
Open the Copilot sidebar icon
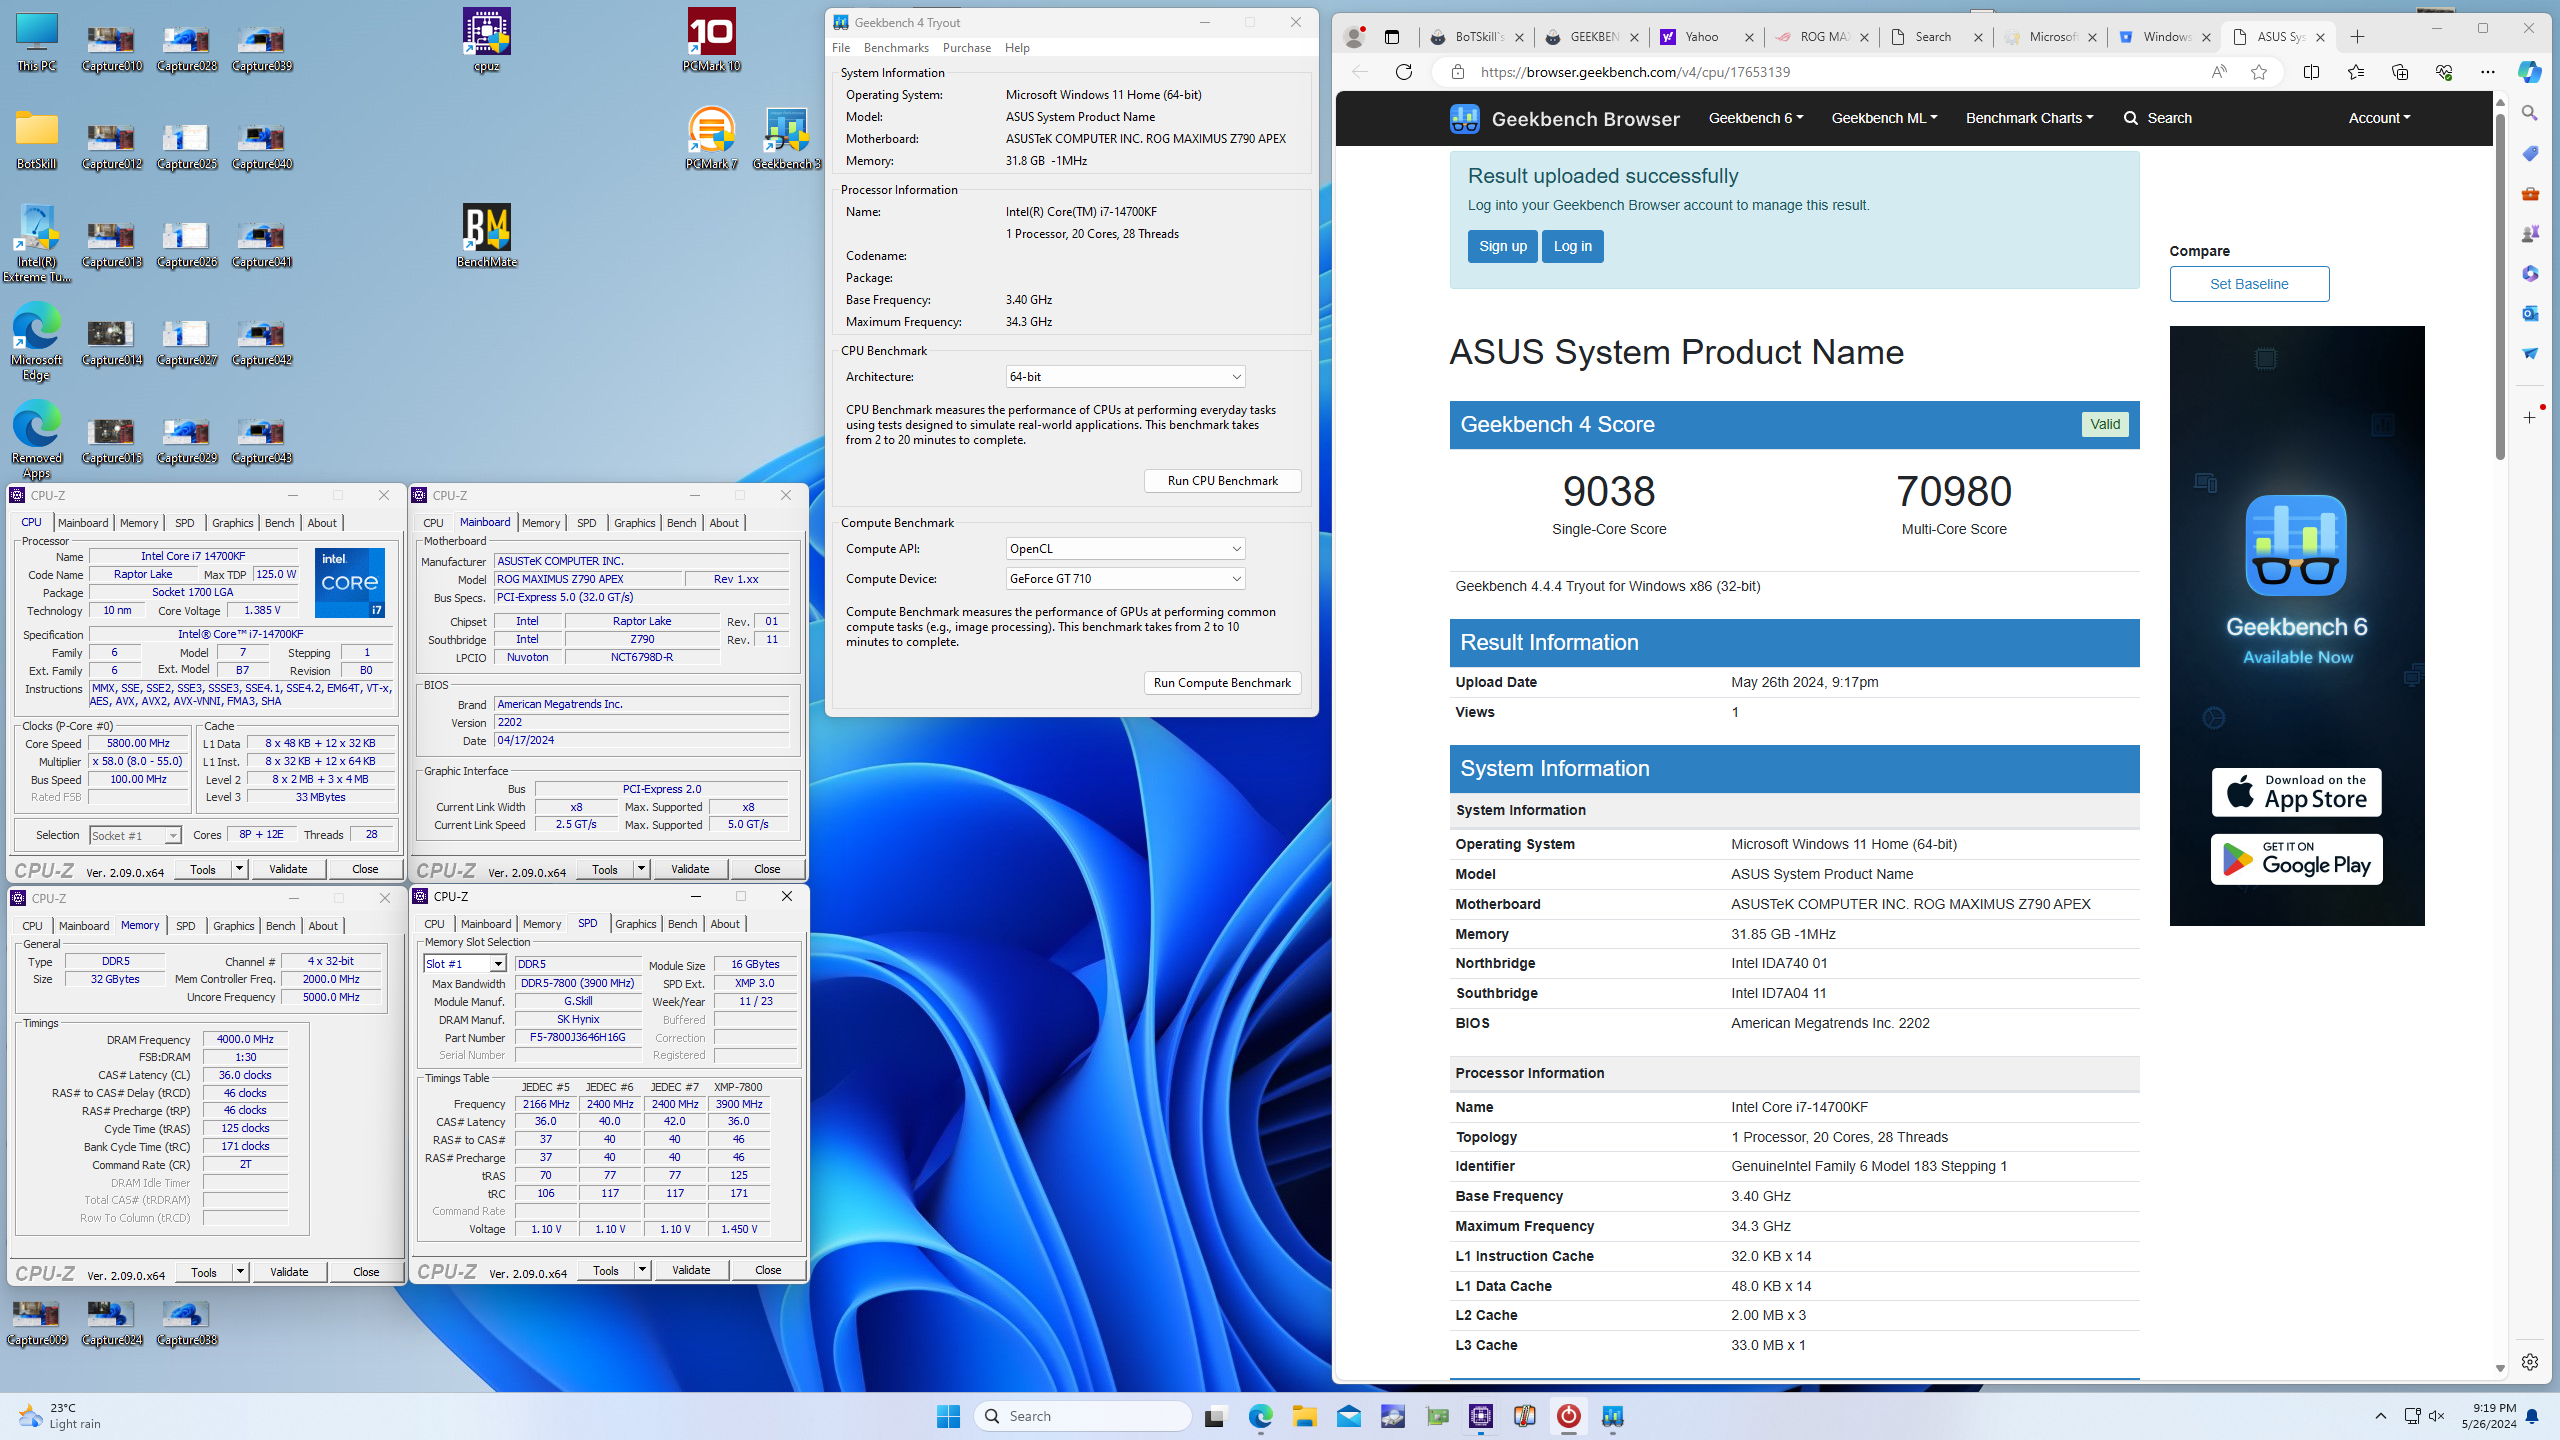pos(2530,72)
